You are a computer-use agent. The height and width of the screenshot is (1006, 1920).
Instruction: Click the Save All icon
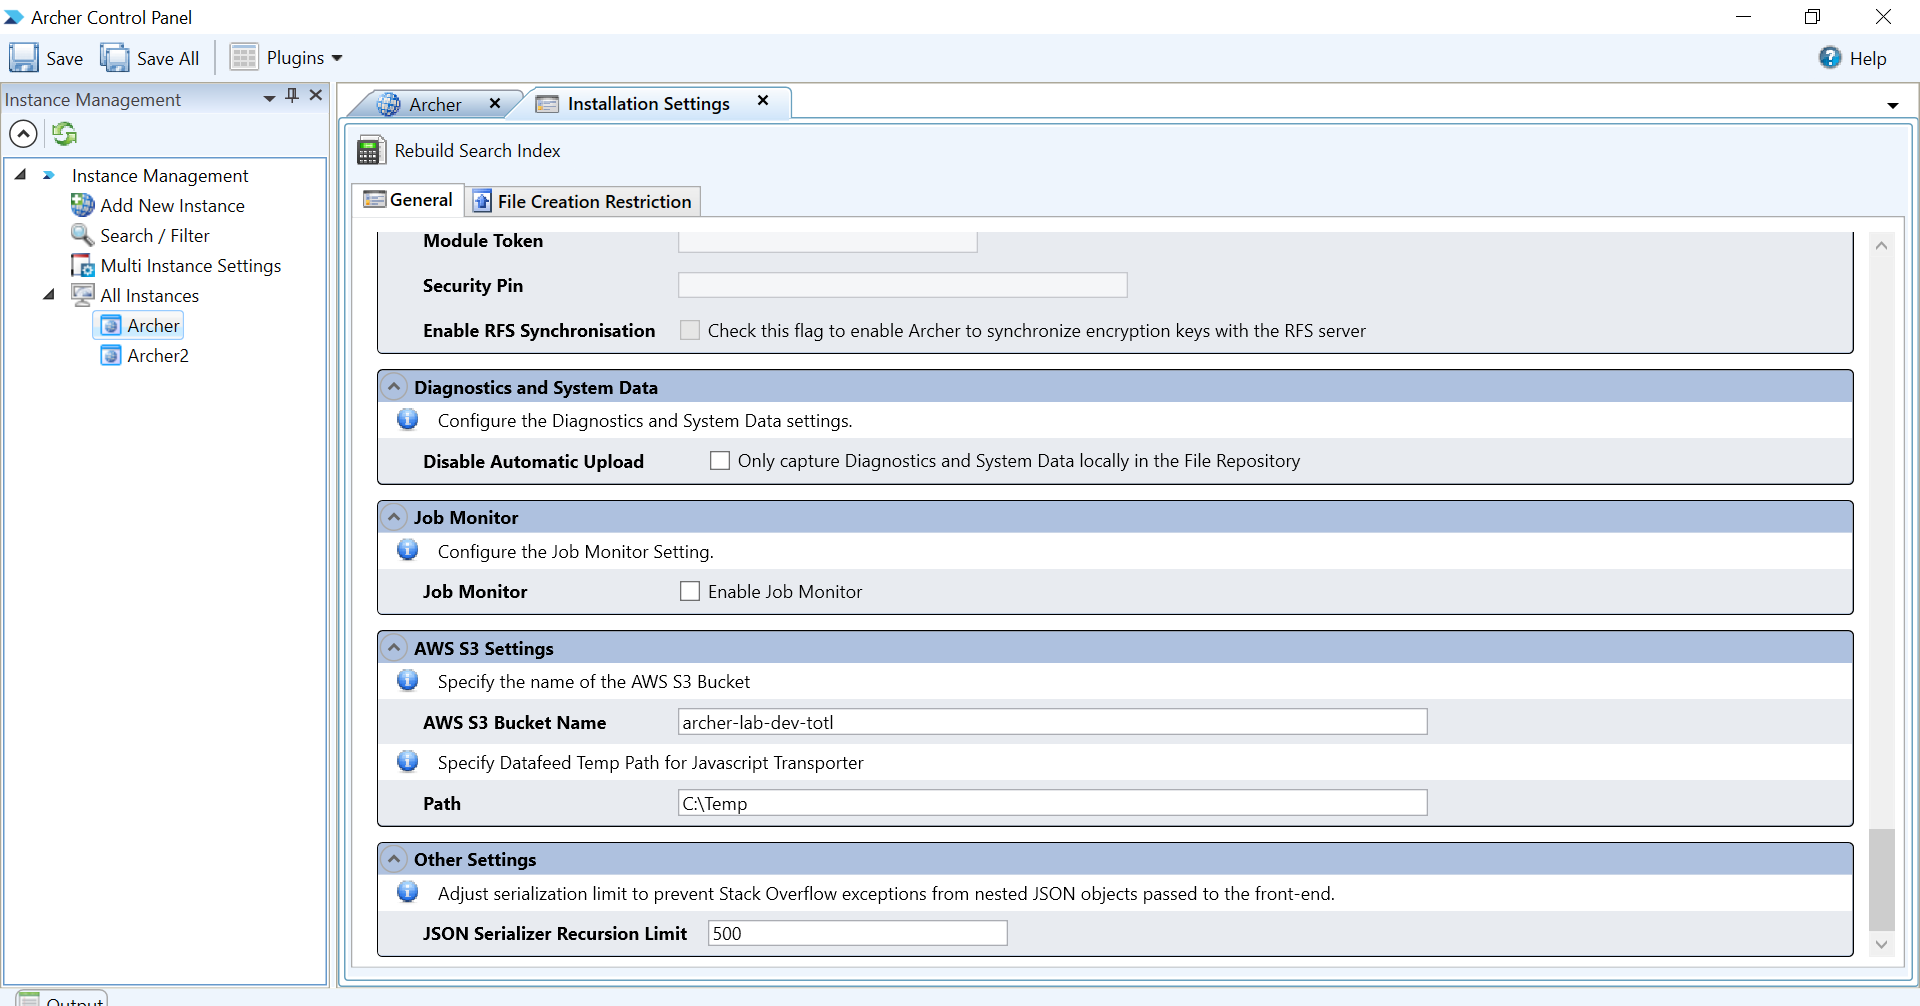(x=115, y=58)
